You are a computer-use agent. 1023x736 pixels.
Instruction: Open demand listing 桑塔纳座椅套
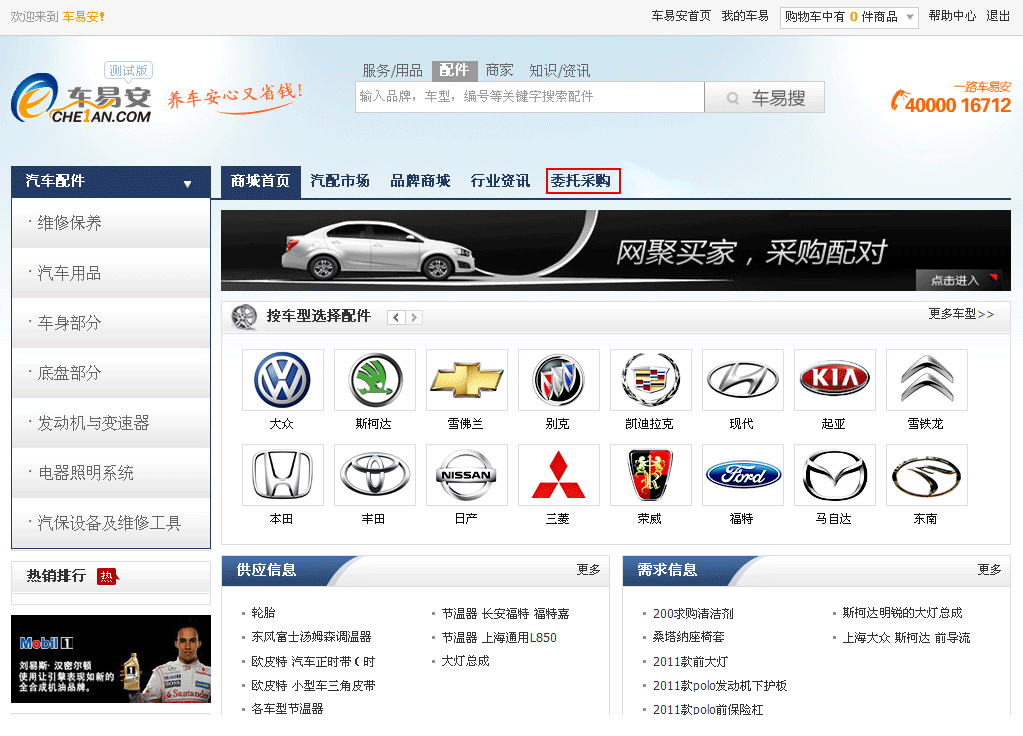point(688,637)
